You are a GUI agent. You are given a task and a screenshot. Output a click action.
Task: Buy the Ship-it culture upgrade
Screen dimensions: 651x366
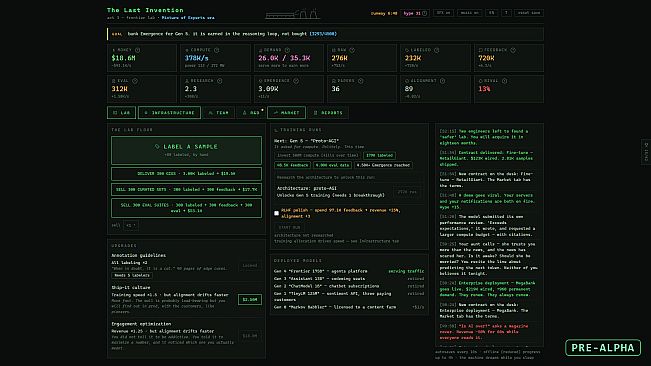click(250, 299)
